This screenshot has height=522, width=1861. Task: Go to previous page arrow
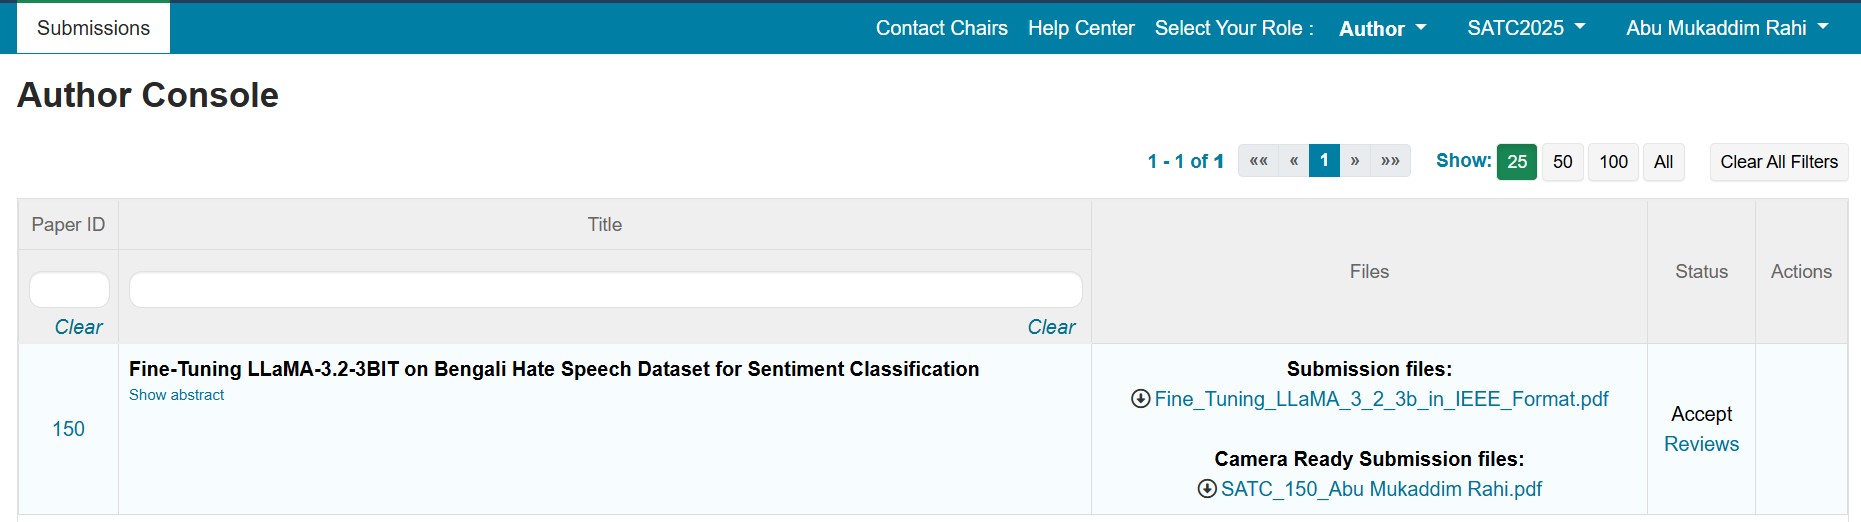[1294, 161]
